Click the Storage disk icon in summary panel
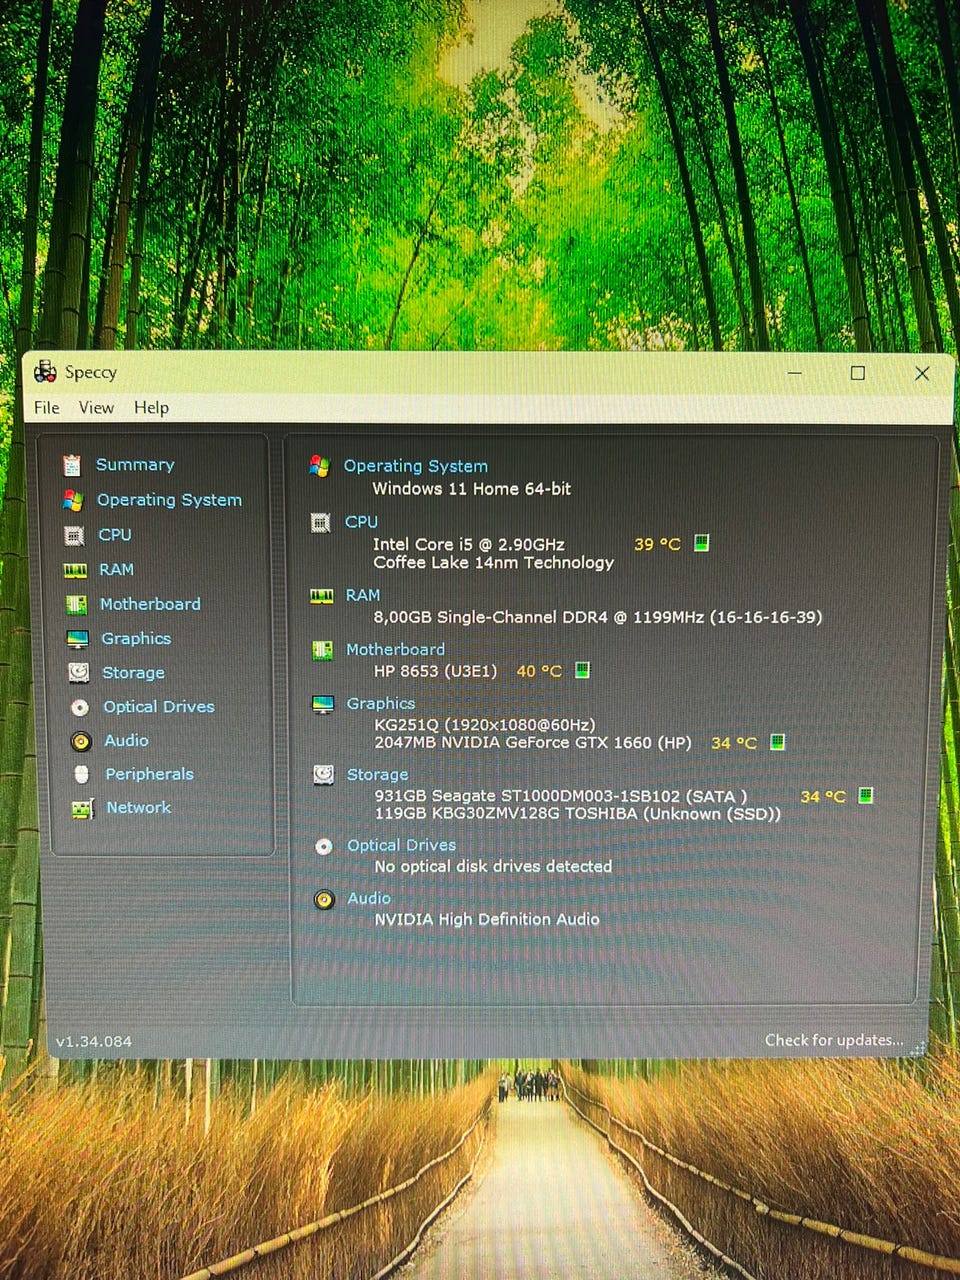The height and width of the screenshot is (1280, 960). 323,775
